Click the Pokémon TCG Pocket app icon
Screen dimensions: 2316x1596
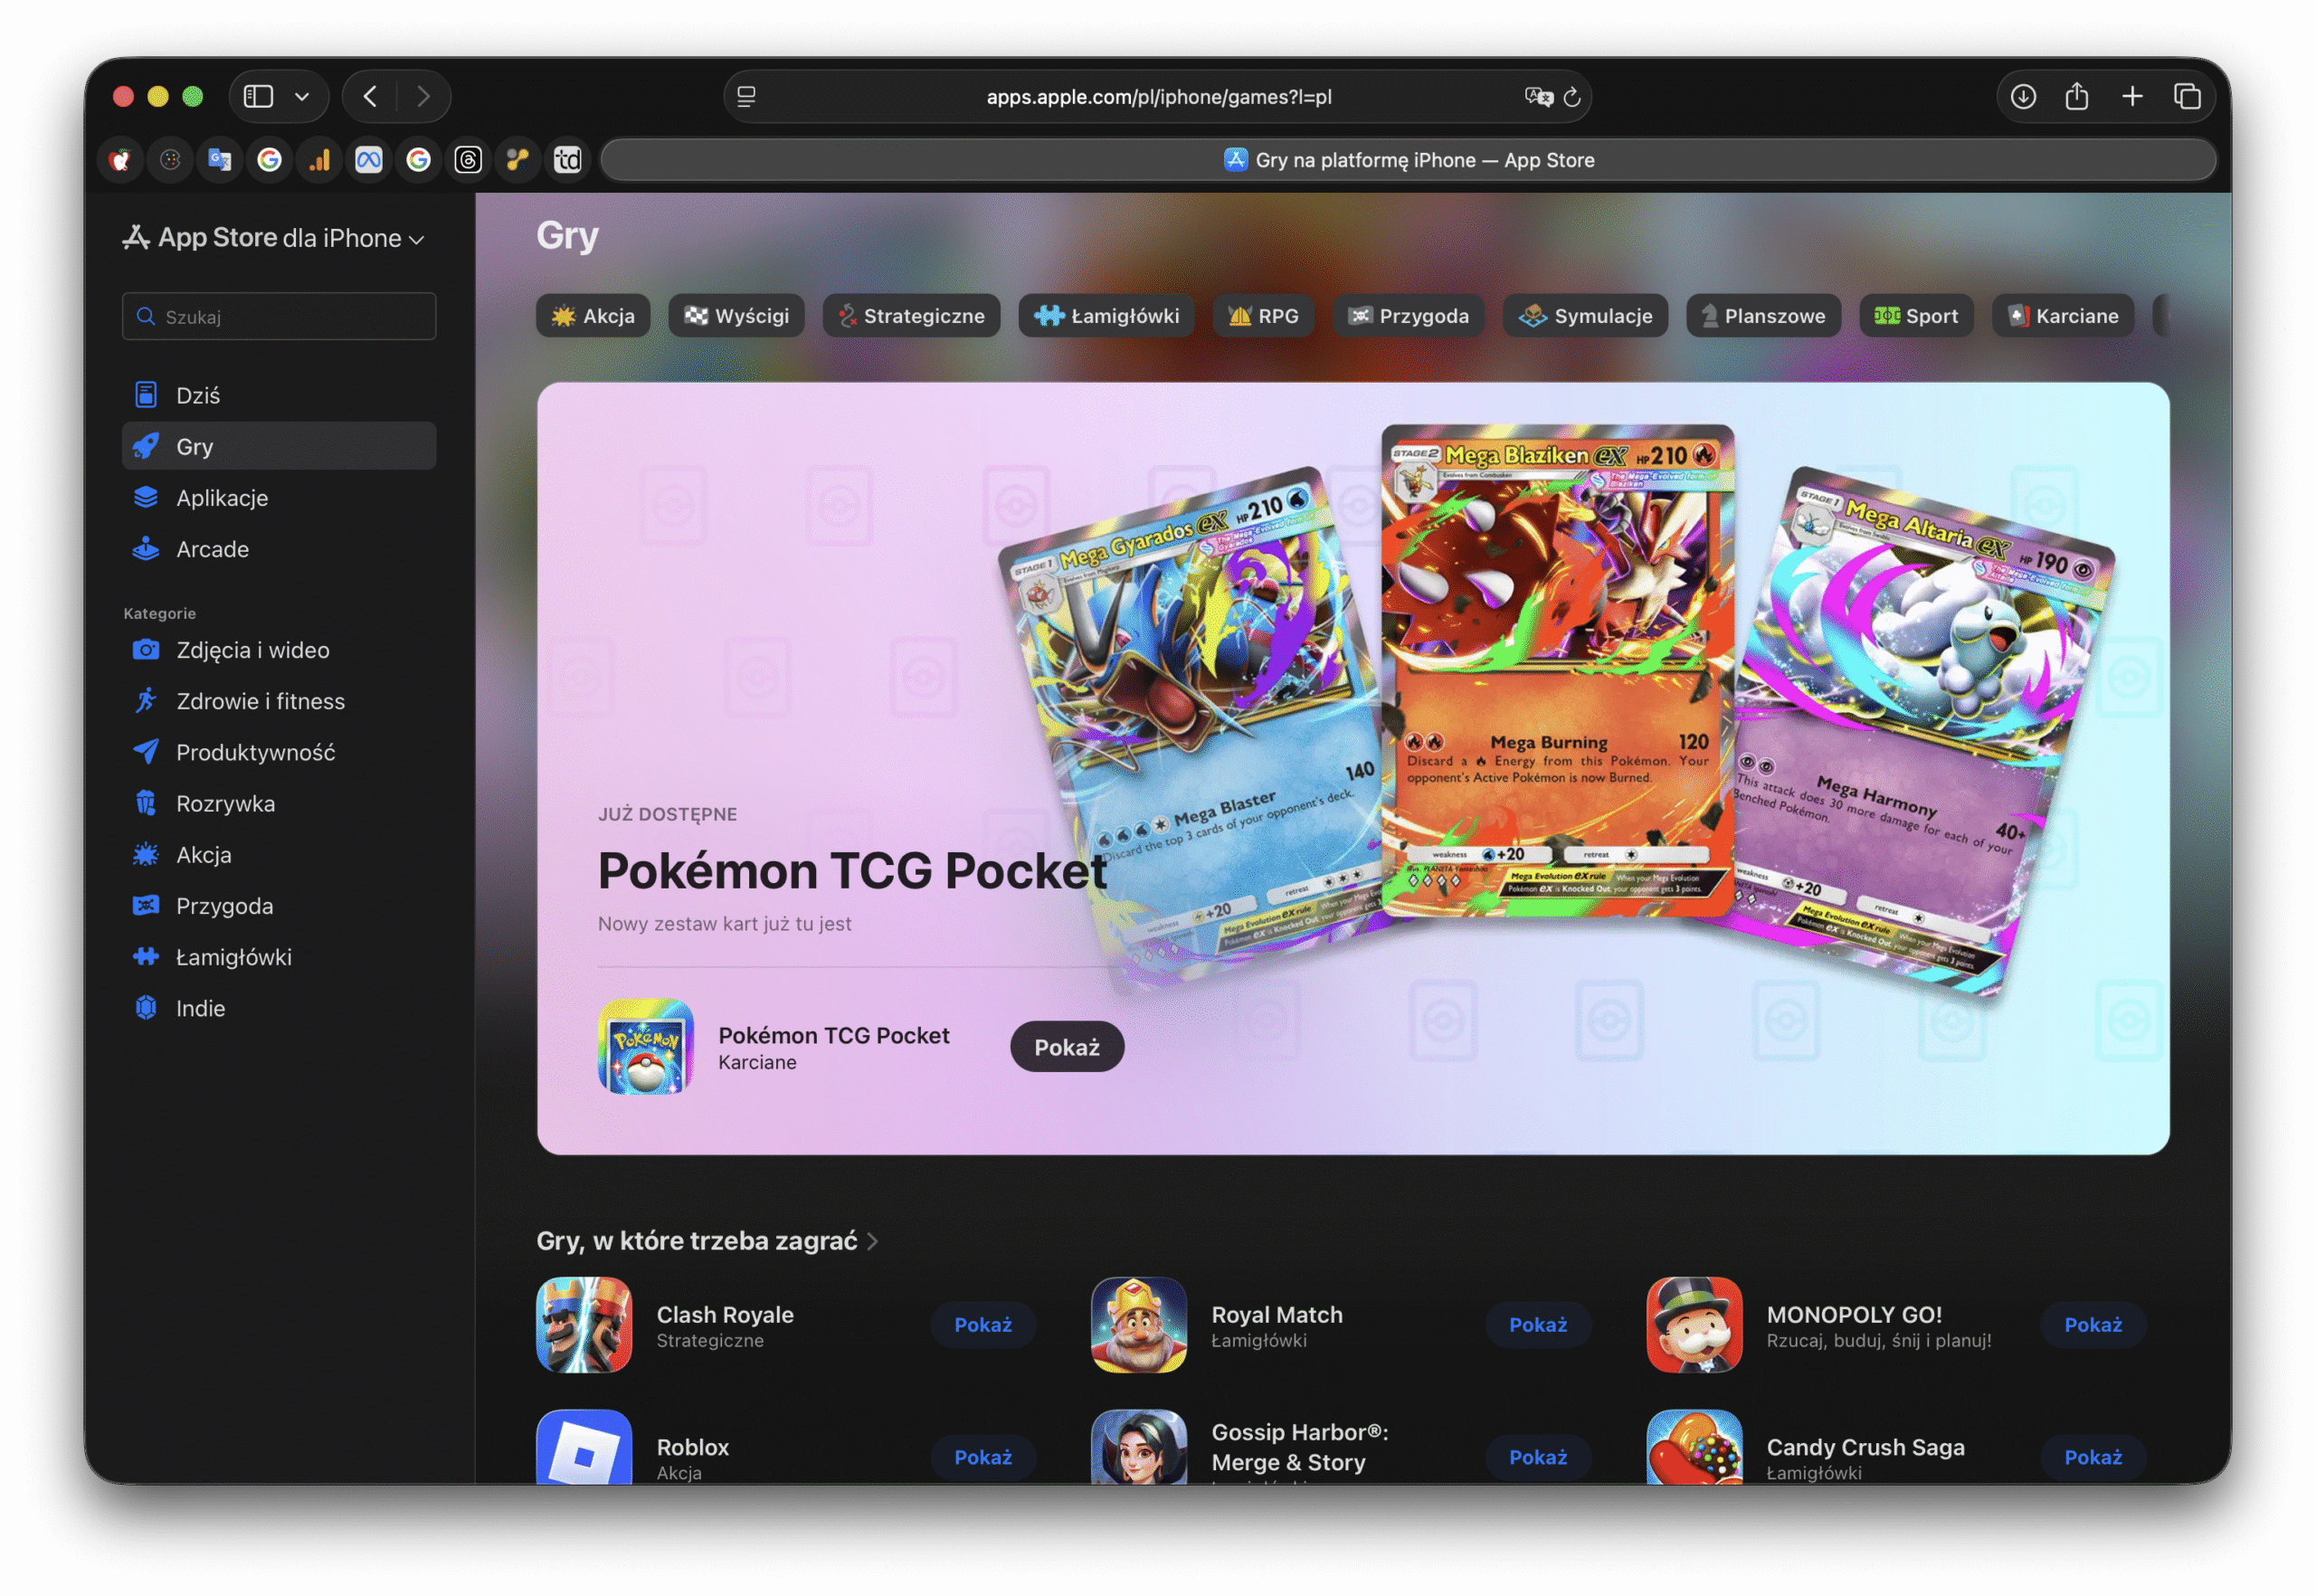click(x=645, y=1049)
